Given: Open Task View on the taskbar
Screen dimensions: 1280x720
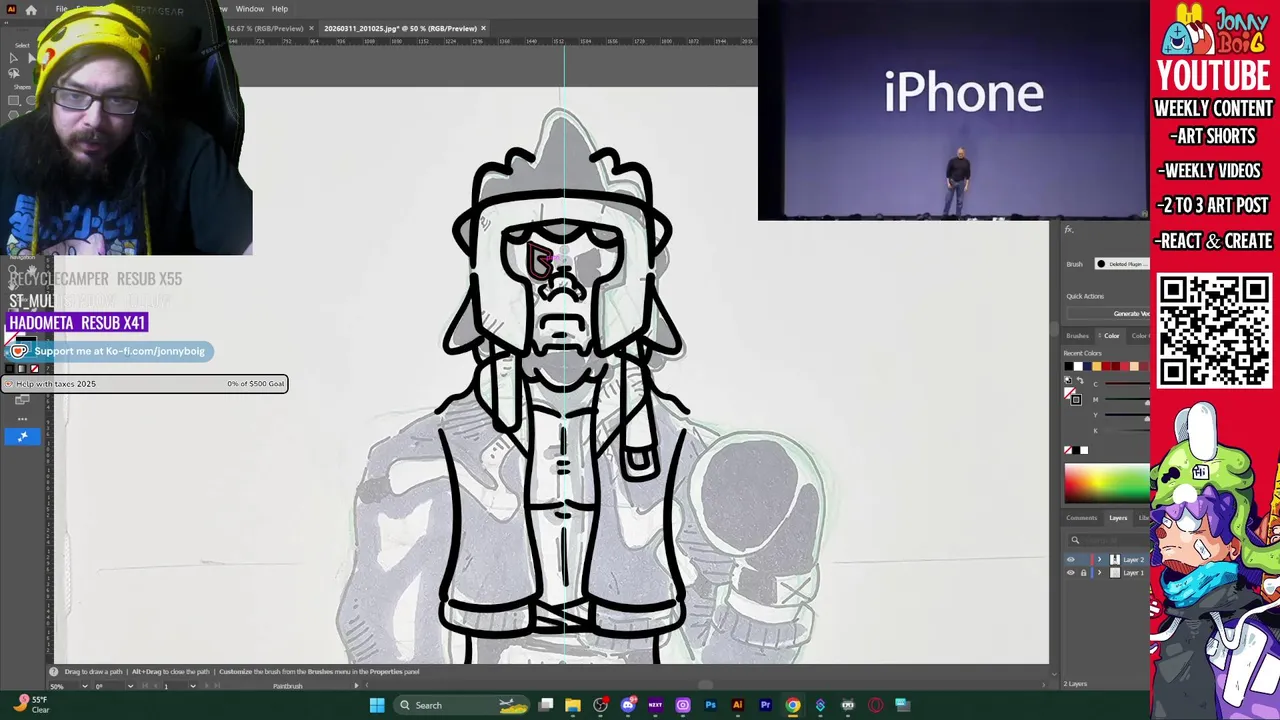Looking at the screenshot, I should click(x=546, y=705).
